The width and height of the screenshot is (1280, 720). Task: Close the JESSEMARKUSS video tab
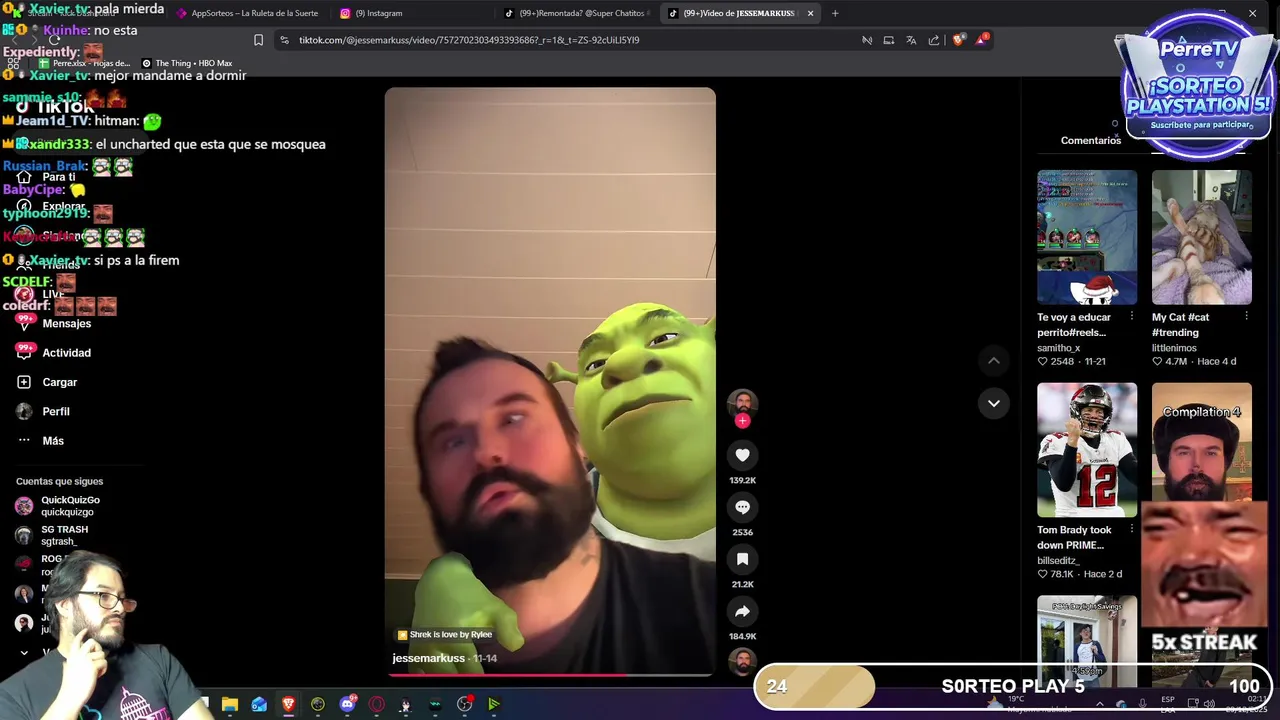coord(810,13)
